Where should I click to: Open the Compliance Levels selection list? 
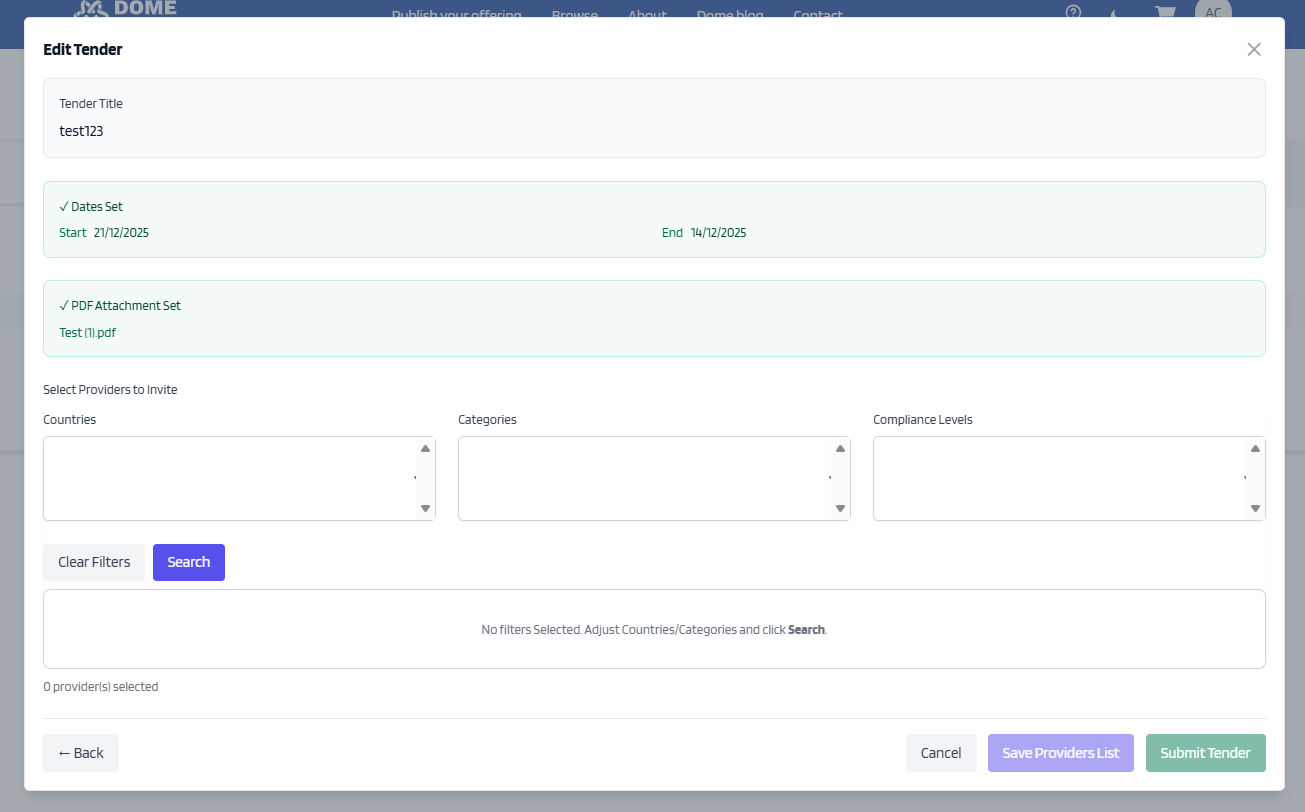point(1060,478)
